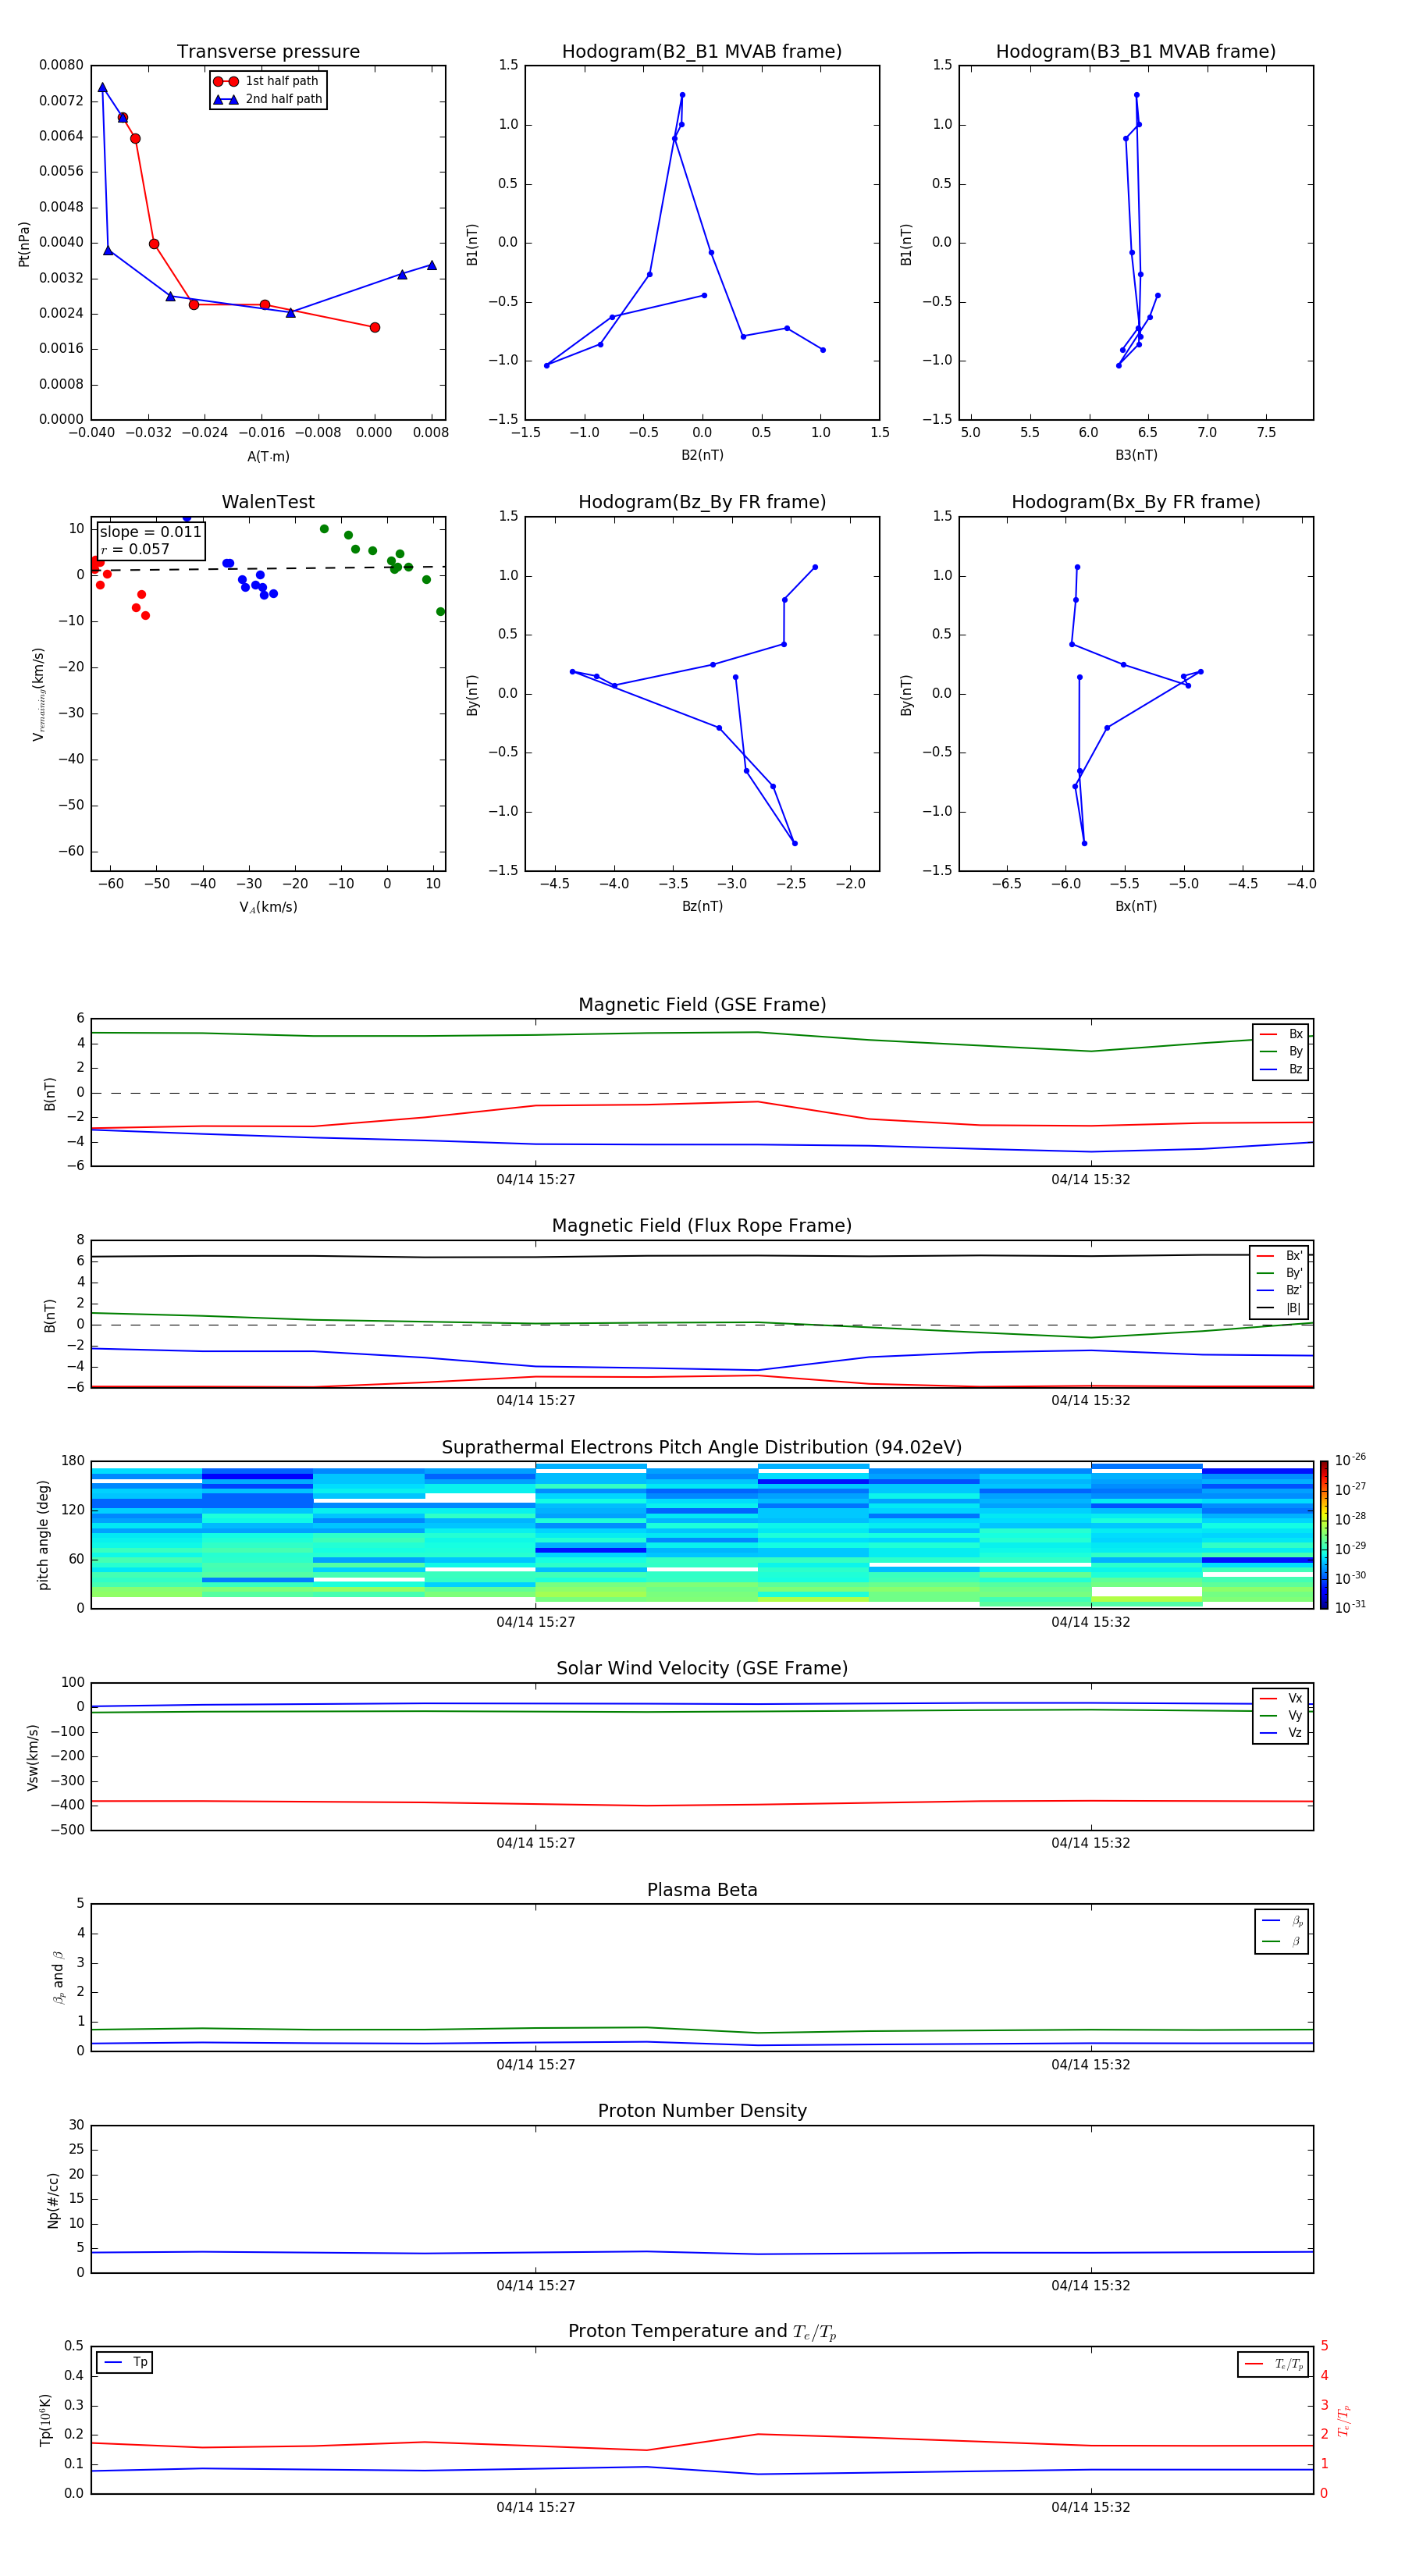Viewport: 1405px width, 2576px height.
Task: Click the 'Vy' entry in velocity legend
Action: point(1281,1715)
